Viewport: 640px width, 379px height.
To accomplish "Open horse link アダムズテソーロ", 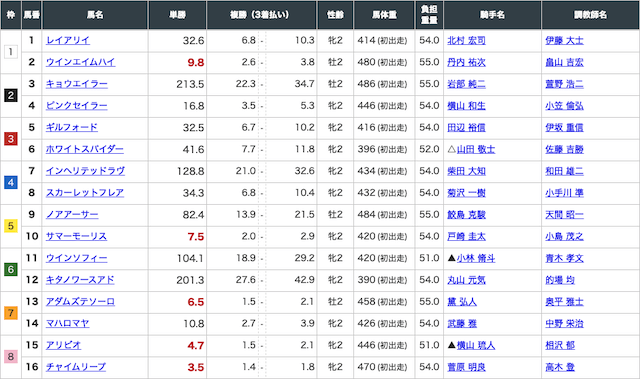I will pyautogui.click(x=80, y=302).
